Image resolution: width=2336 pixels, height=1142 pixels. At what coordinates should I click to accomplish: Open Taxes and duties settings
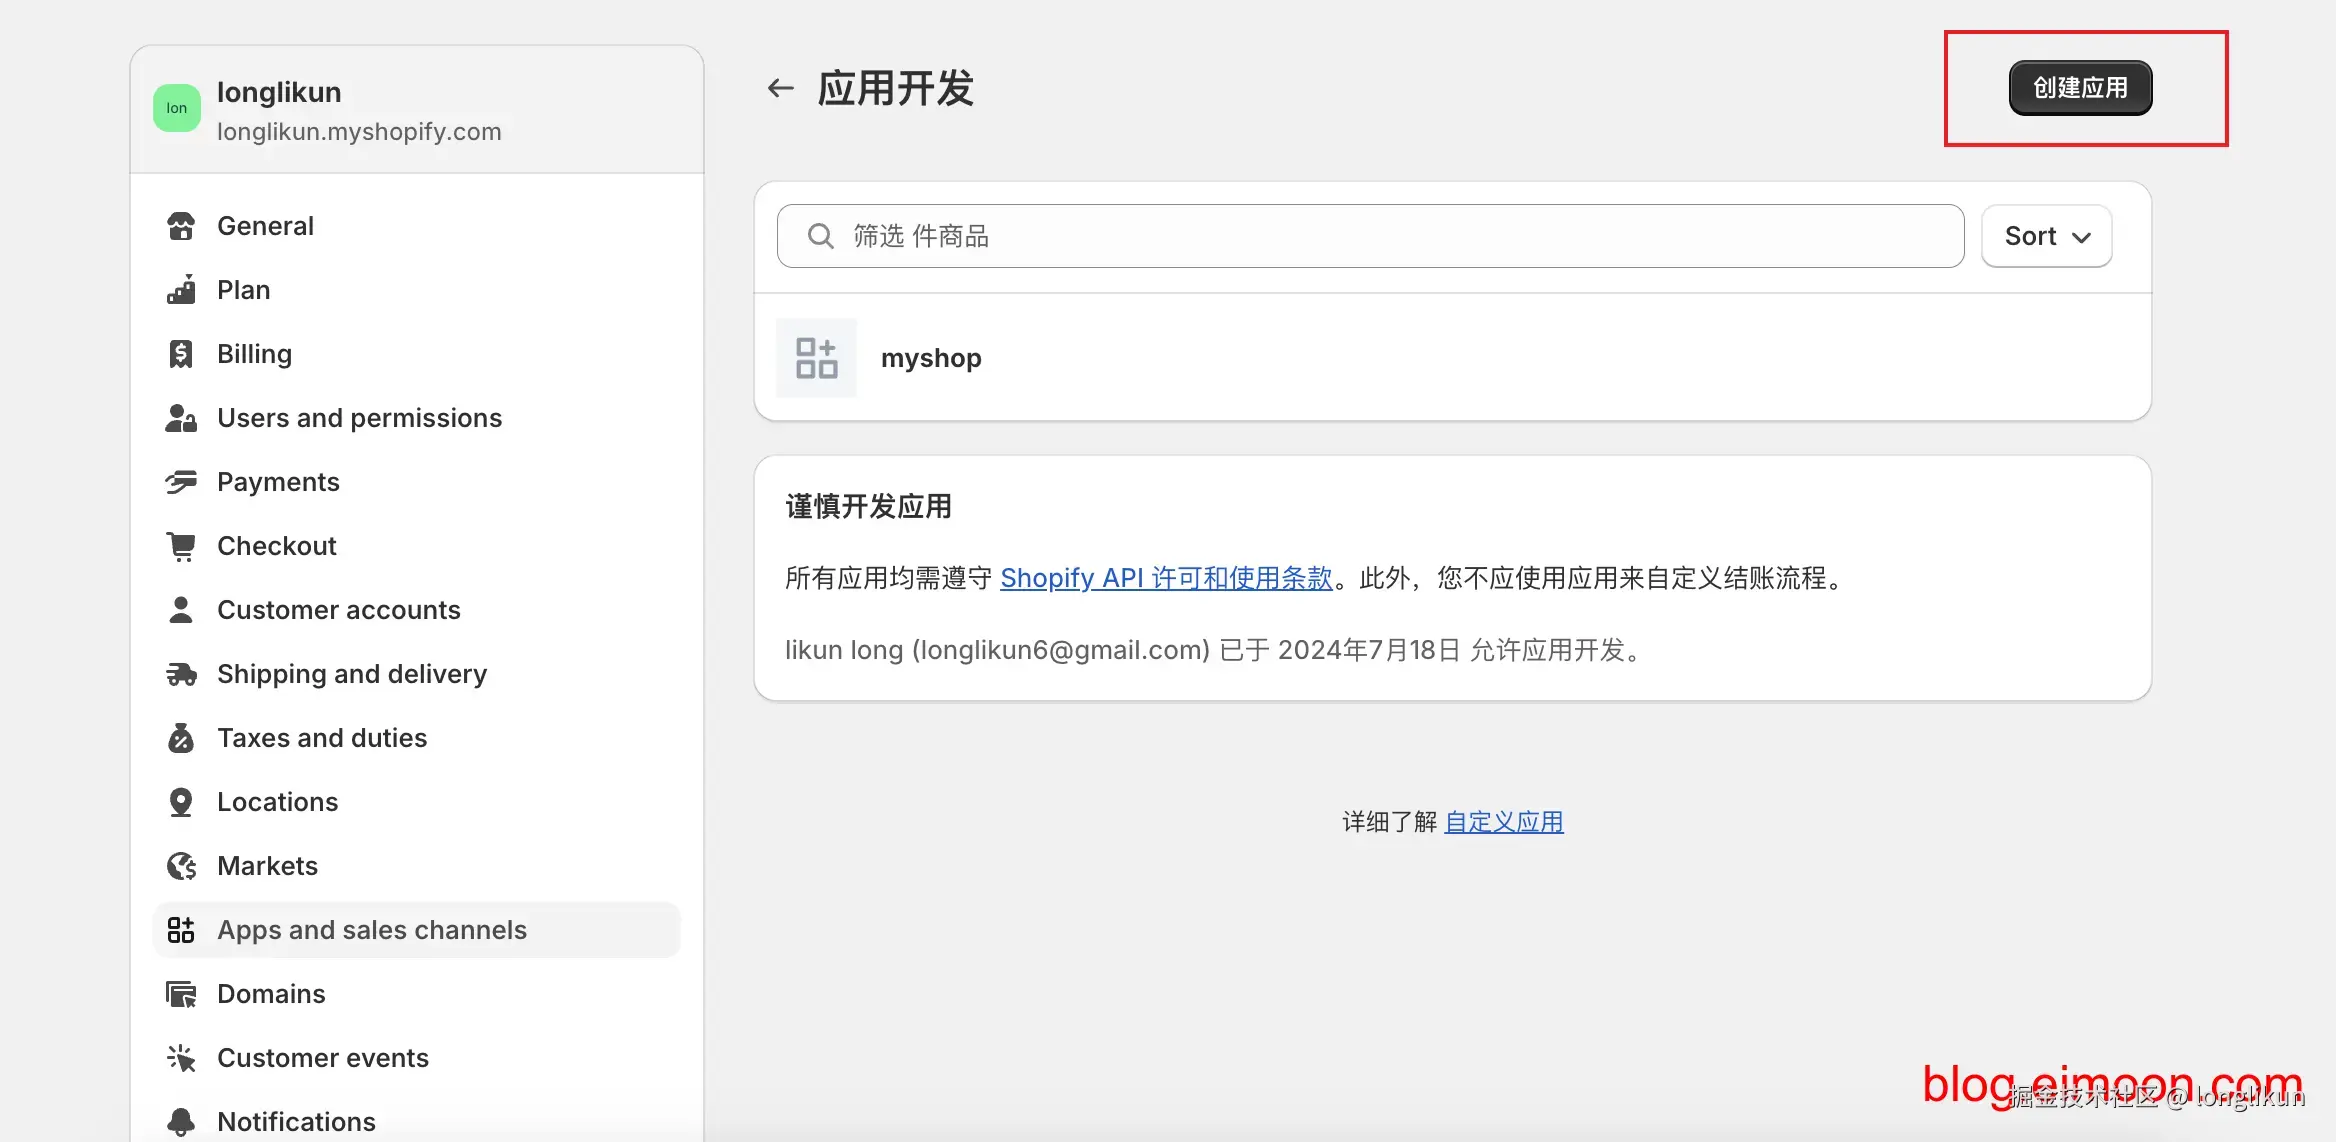point(322,738)
